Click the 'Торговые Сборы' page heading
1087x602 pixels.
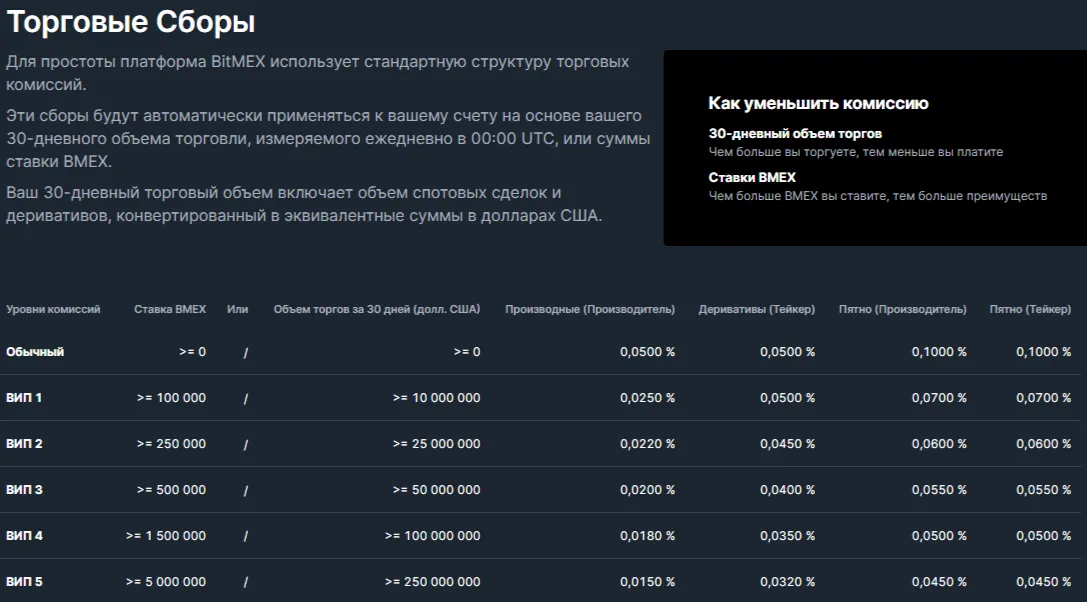pos(131,22)
